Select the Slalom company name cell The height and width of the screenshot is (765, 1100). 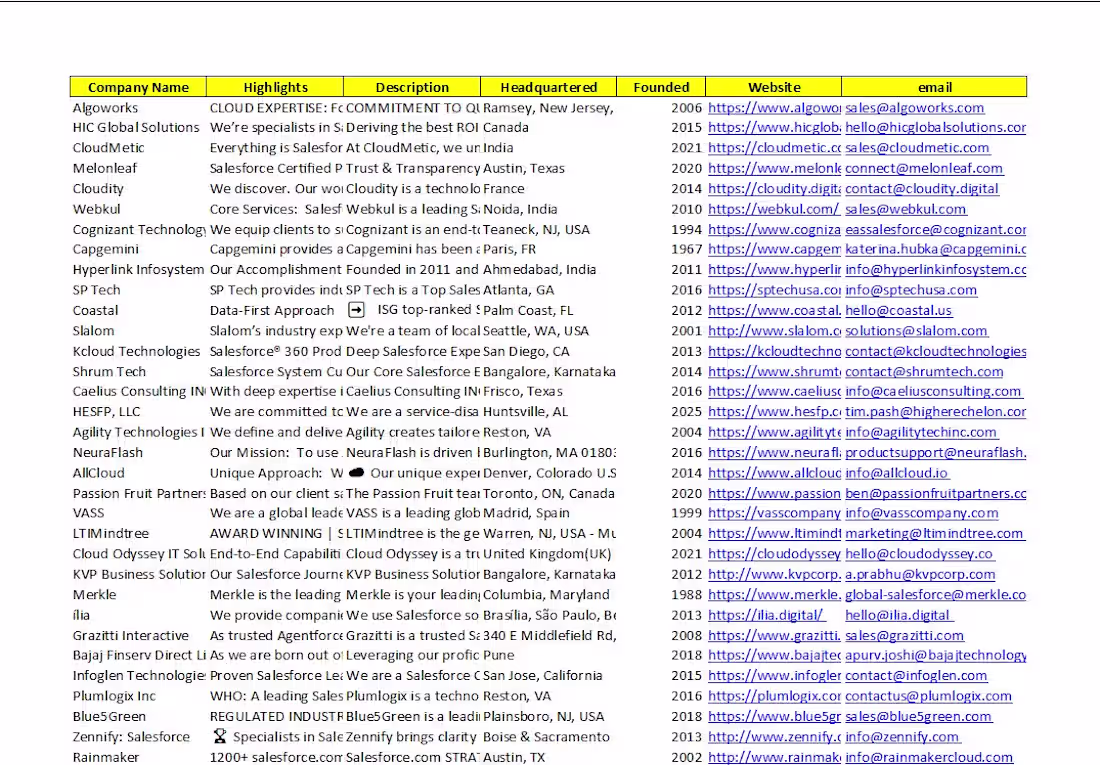tap(138, 331)
